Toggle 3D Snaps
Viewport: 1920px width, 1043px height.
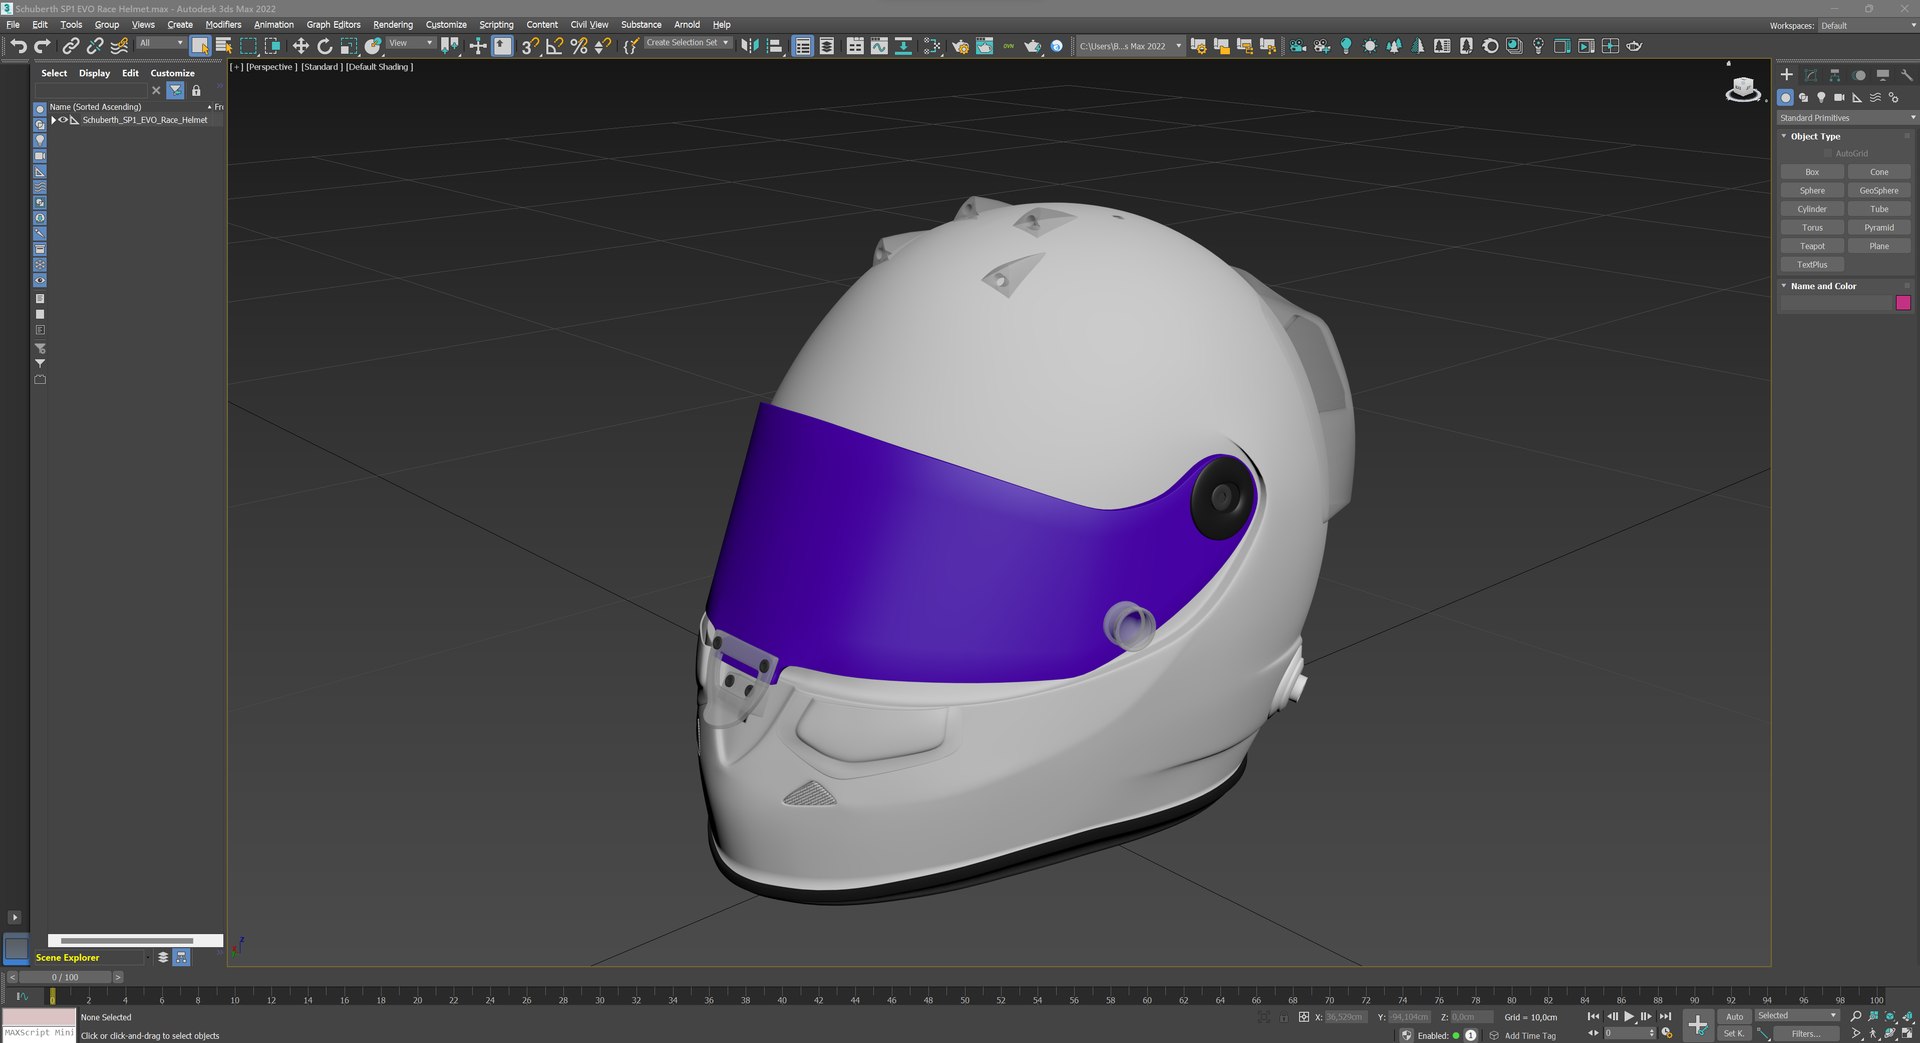tap(530, 46)
